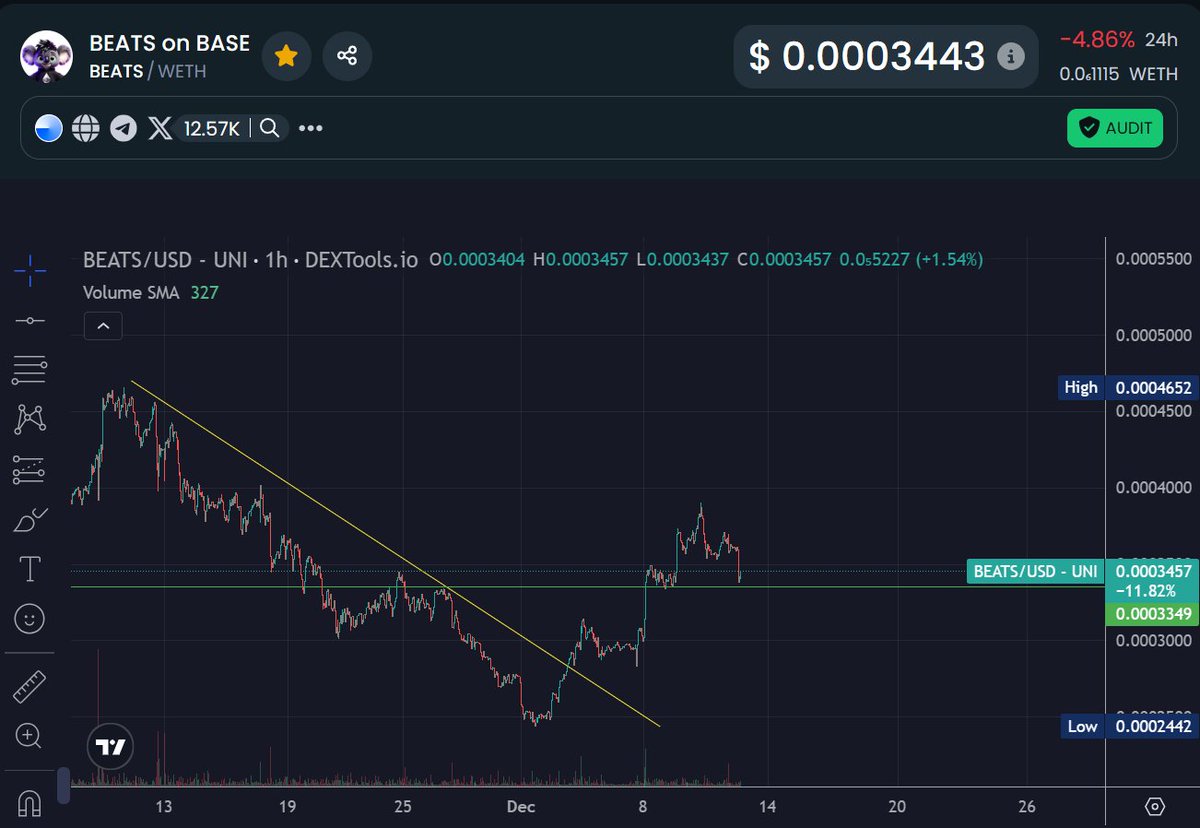The width and height of the screenshot is (1200, 828).
Task: Click the -4.86% 24h change value
Action: 1097,40
